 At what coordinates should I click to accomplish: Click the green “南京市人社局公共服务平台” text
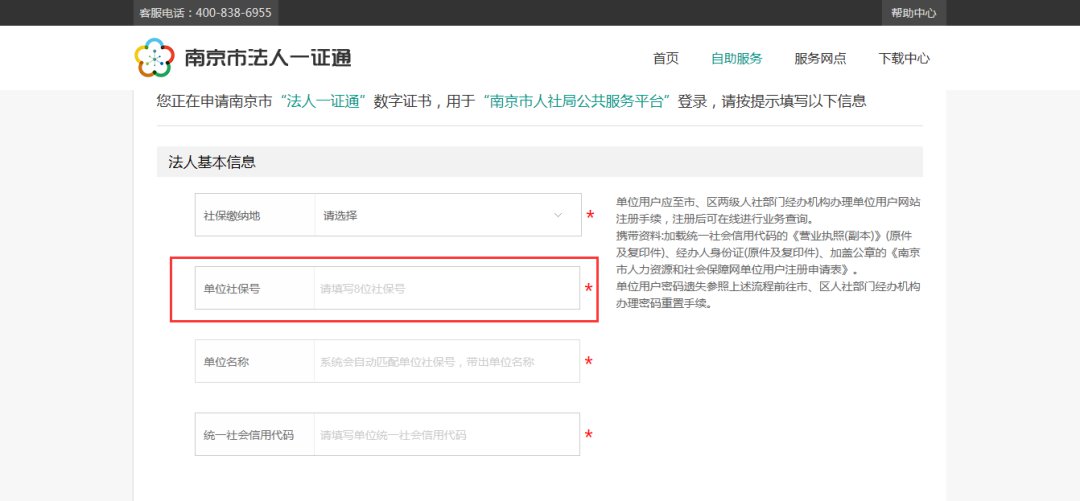576,101
